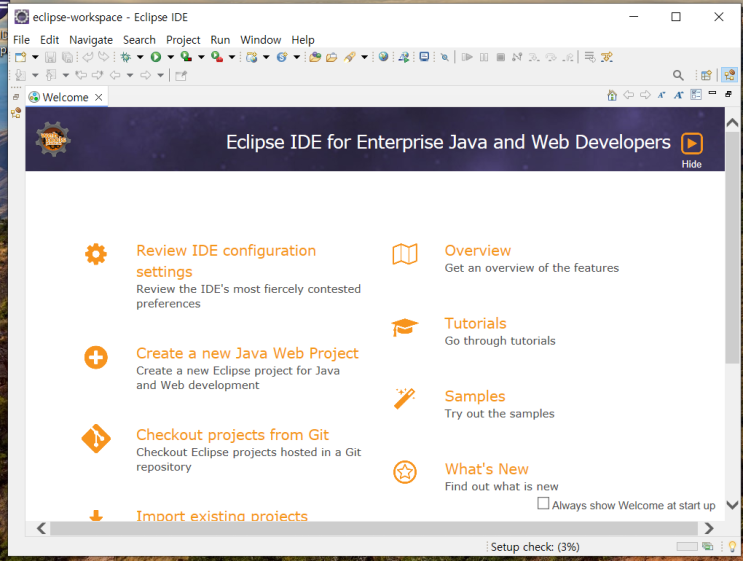Open the Run menu

(x=220, y=40)
